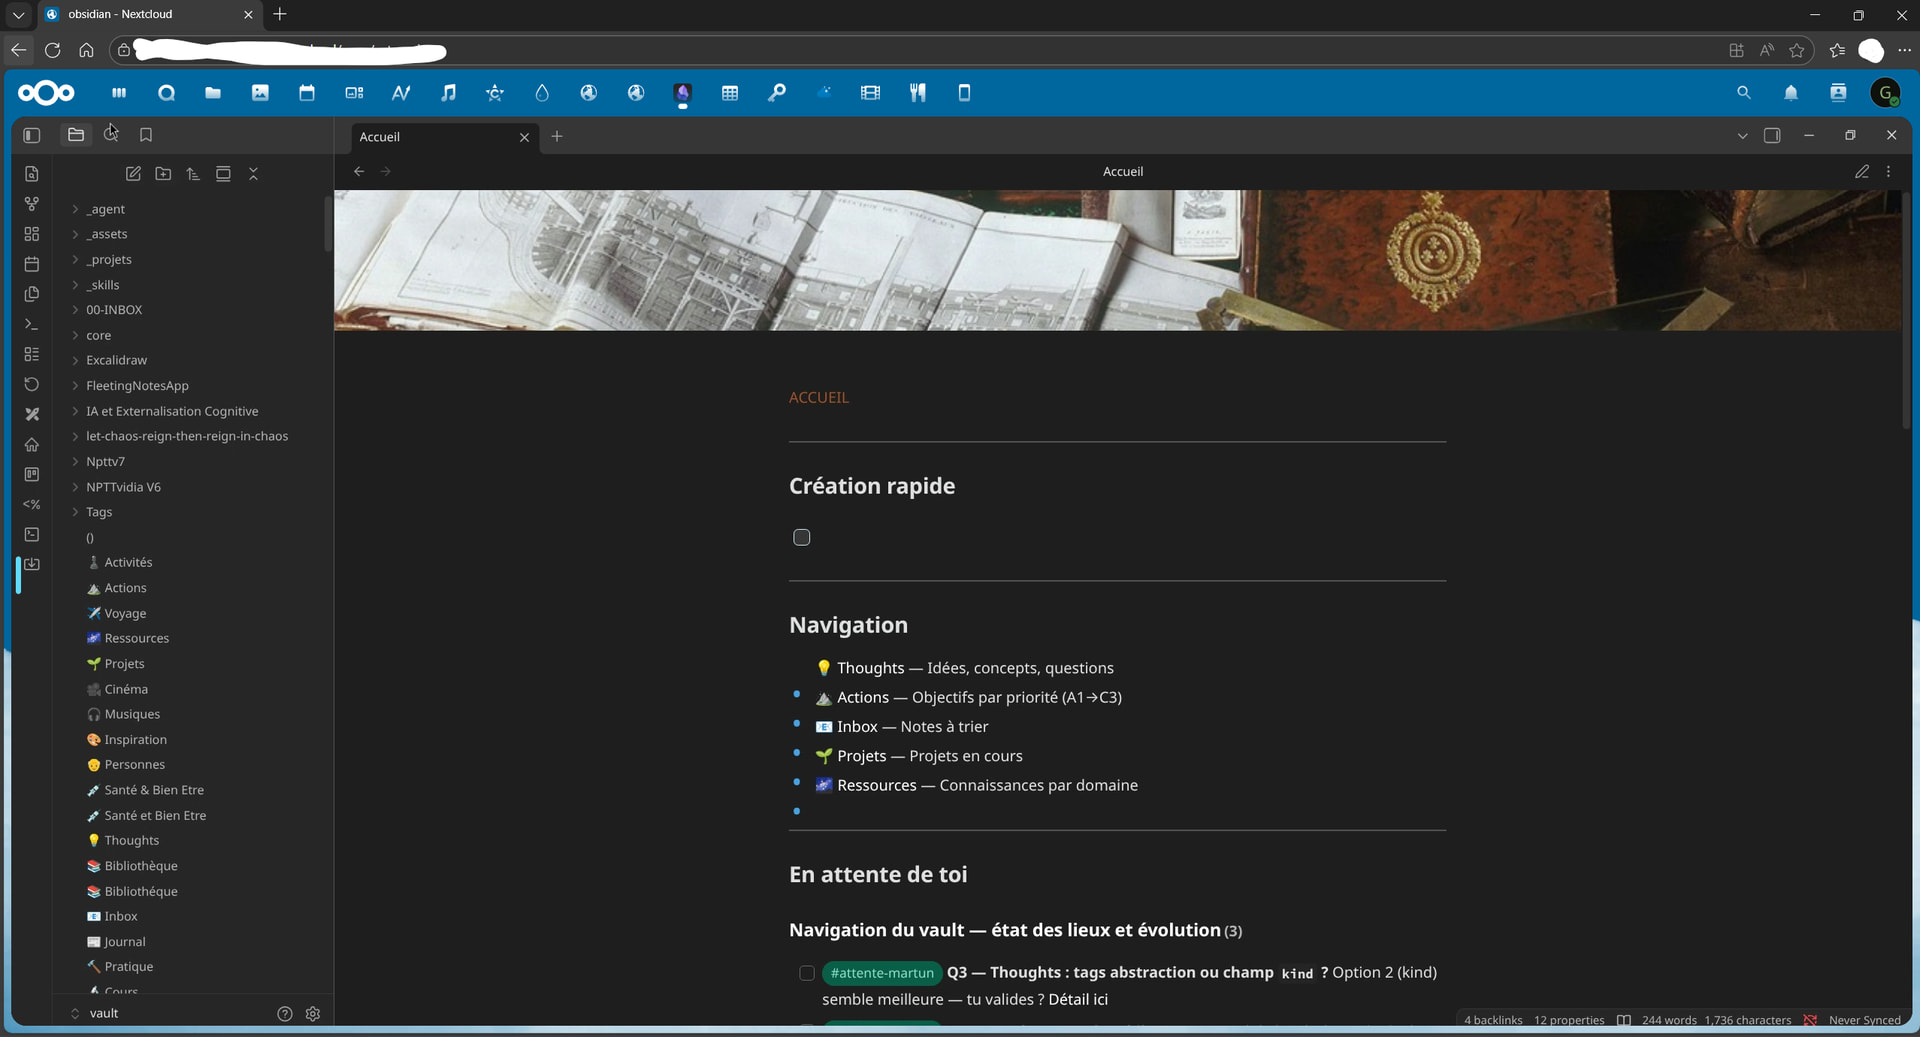Open Obsidian vault settings gear
Screen dimensions: 1920x1037
coord(313,1014)
